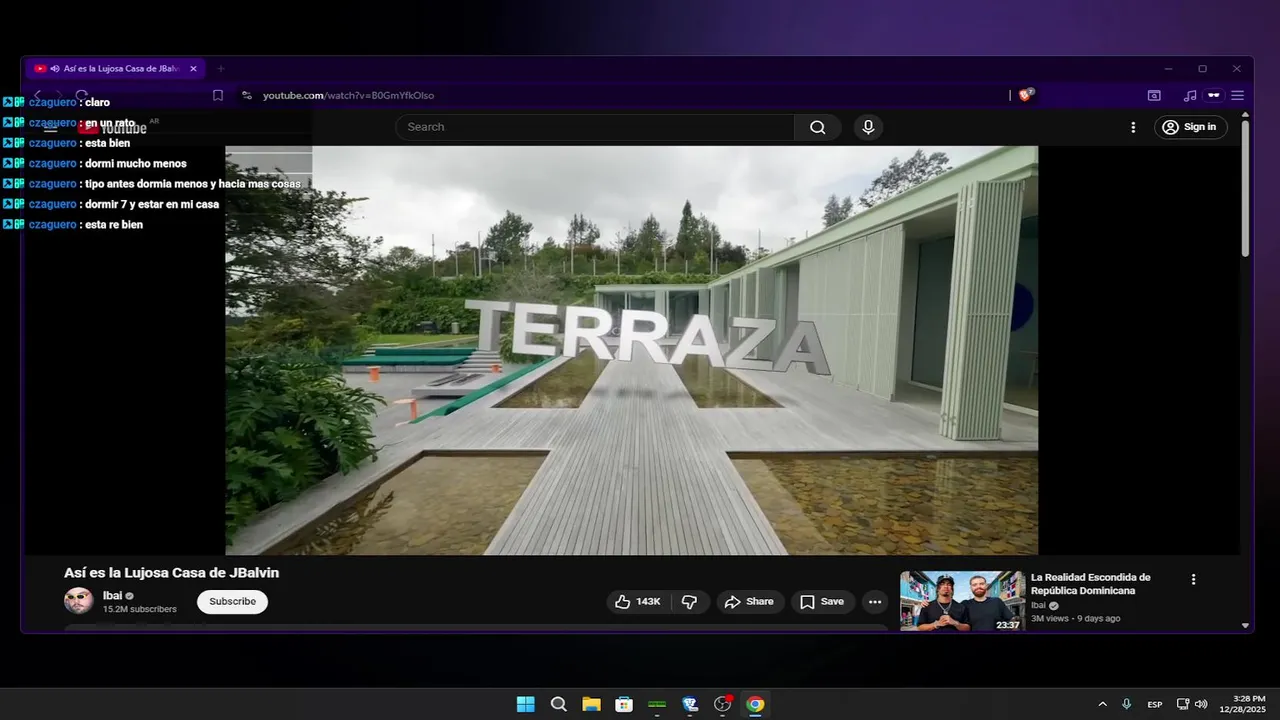Image resolution: width=1280 pixels, height=720 pixels.
Task: Open La Realidad Escondida de República Dominicana title
Action: pyautogui.click(x=1090, y=584)
